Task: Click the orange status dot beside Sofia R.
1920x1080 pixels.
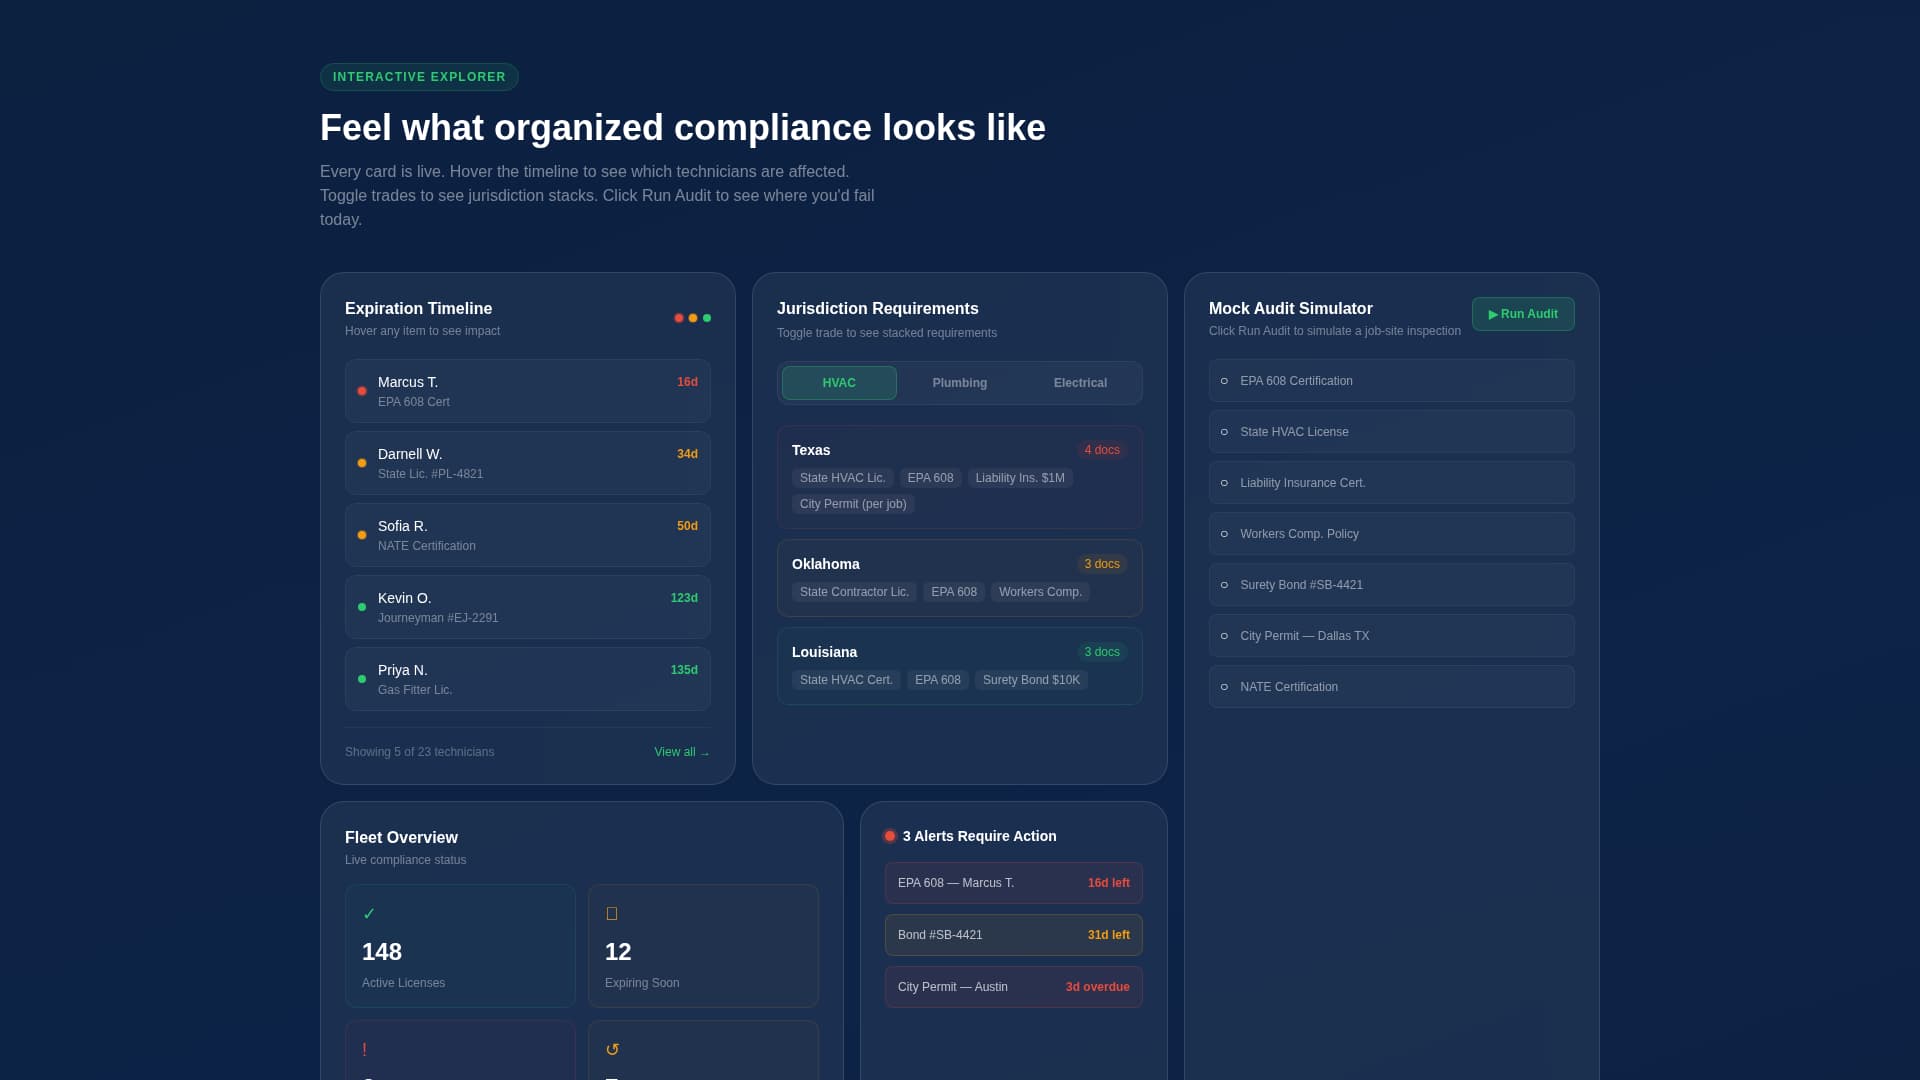Action: coord(362,535)
